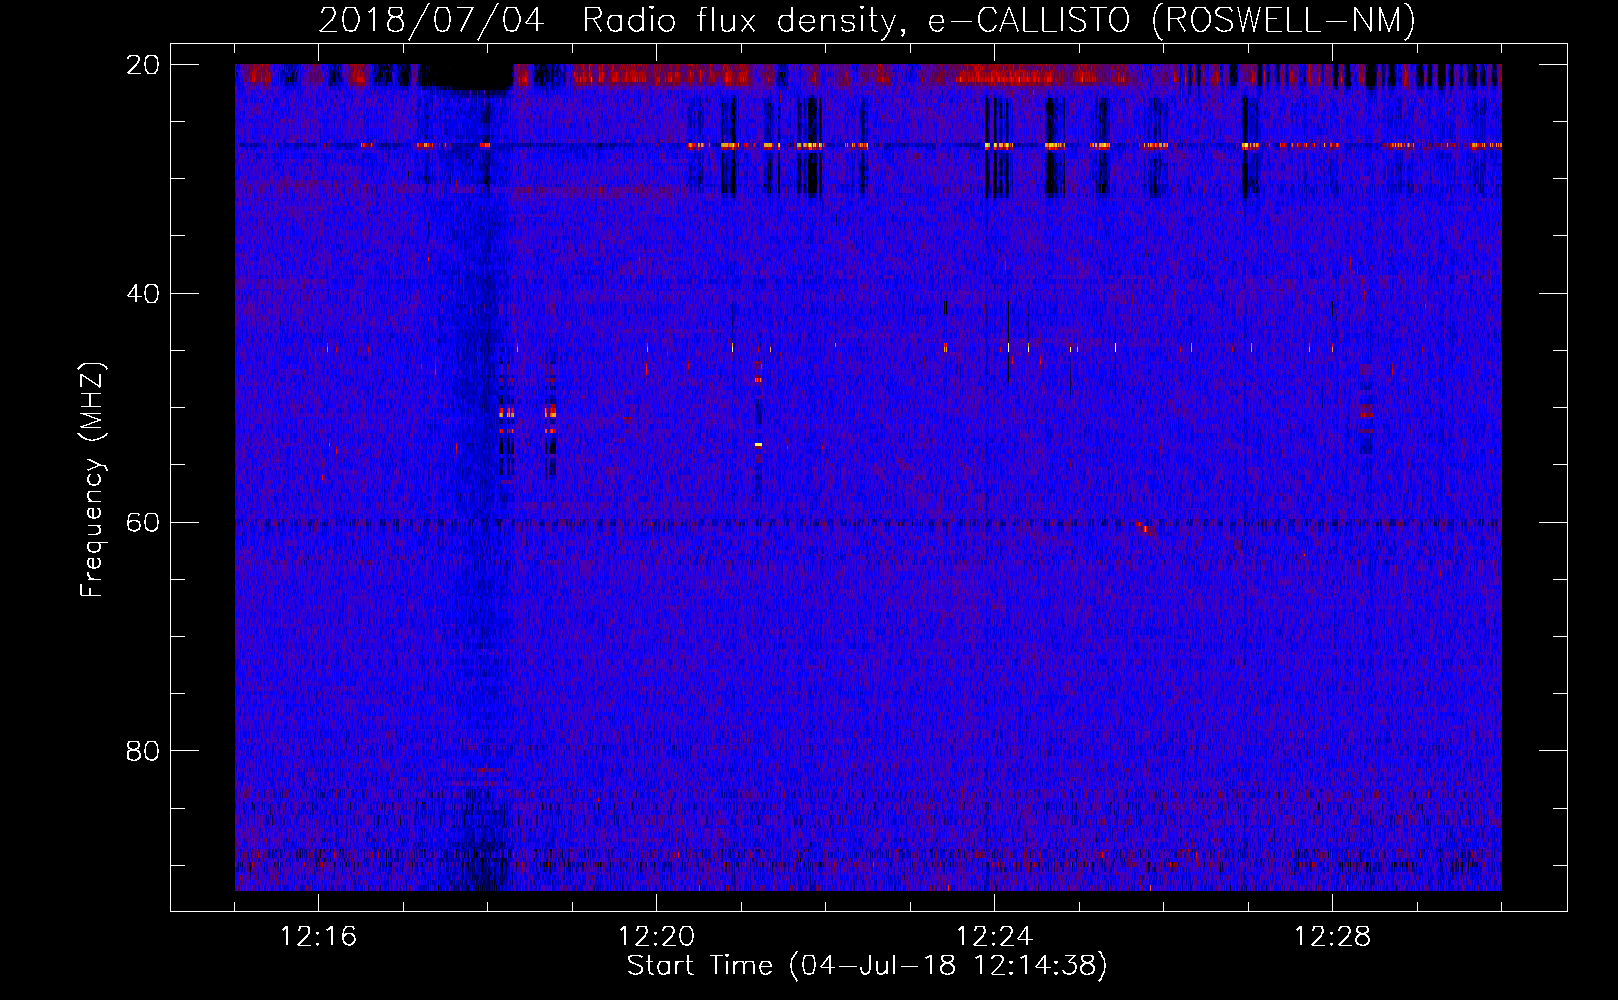
Task: Click the 20 MHz tick label
Action: [142, 65]
